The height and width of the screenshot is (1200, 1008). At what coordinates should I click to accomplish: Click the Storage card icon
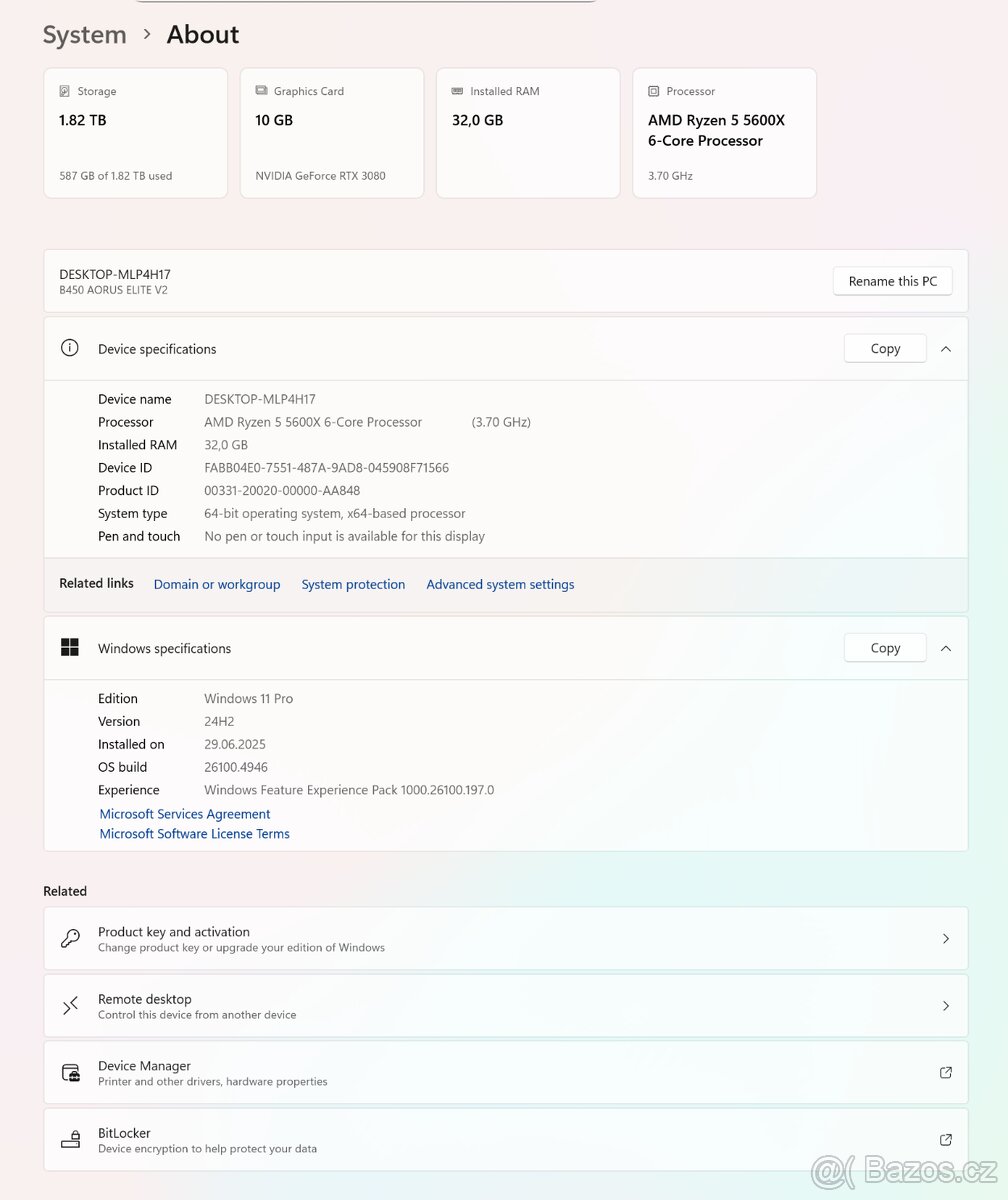pyautogui.click(x=65, y=91)
